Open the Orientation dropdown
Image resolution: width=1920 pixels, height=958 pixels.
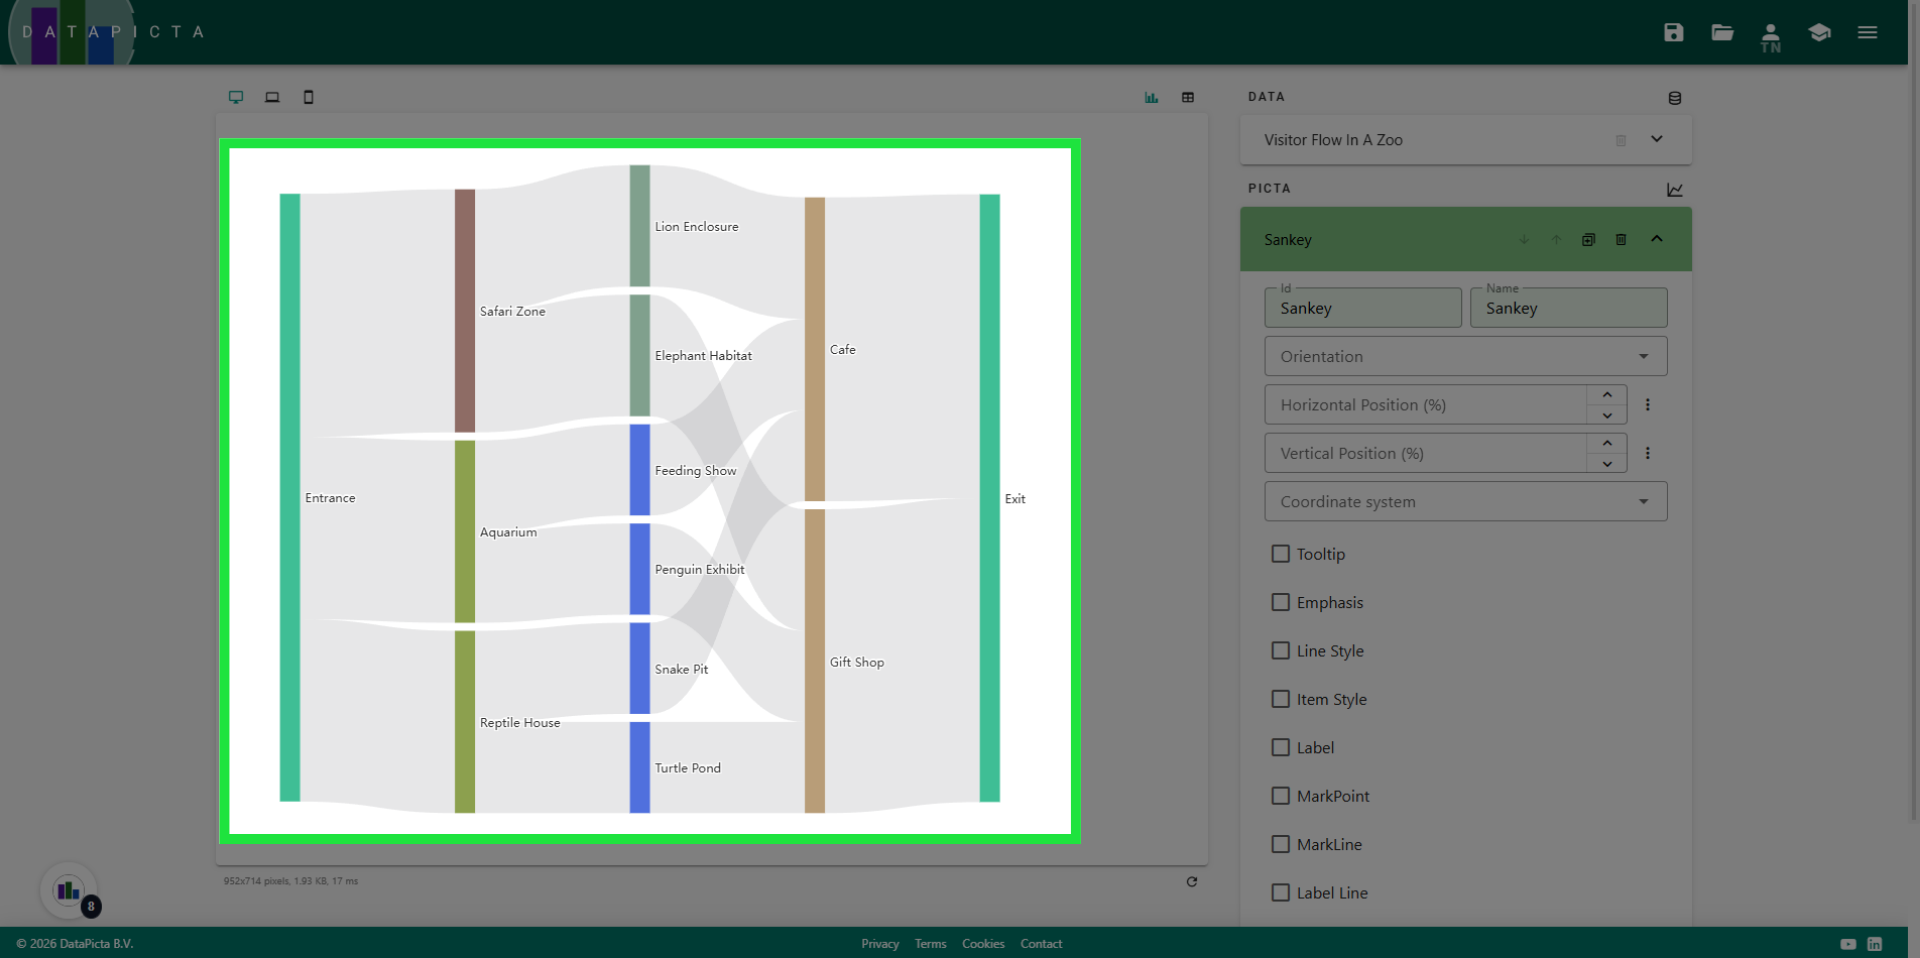coord(1465,357)
